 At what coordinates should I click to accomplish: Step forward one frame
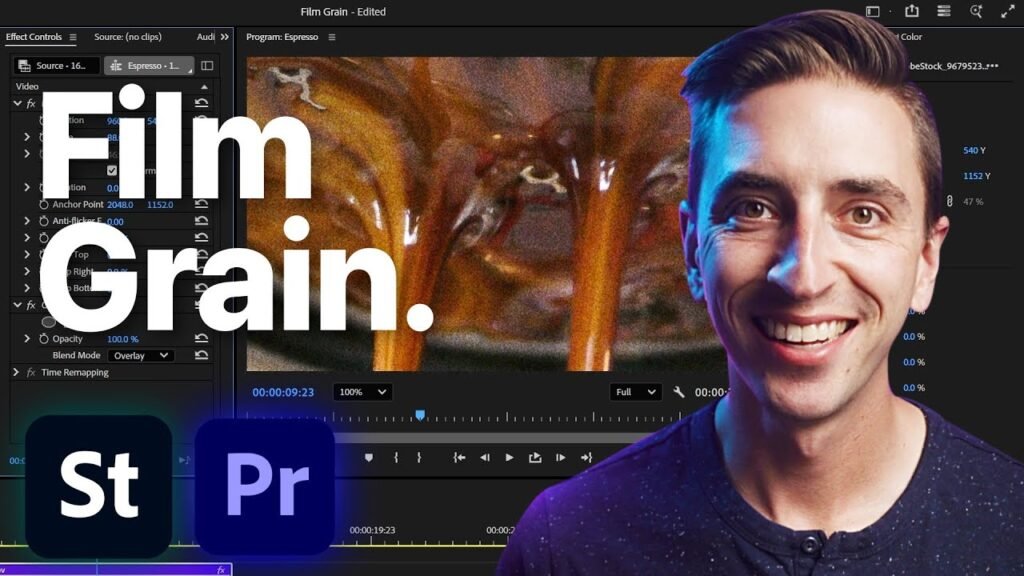click(x=560, y=458)
